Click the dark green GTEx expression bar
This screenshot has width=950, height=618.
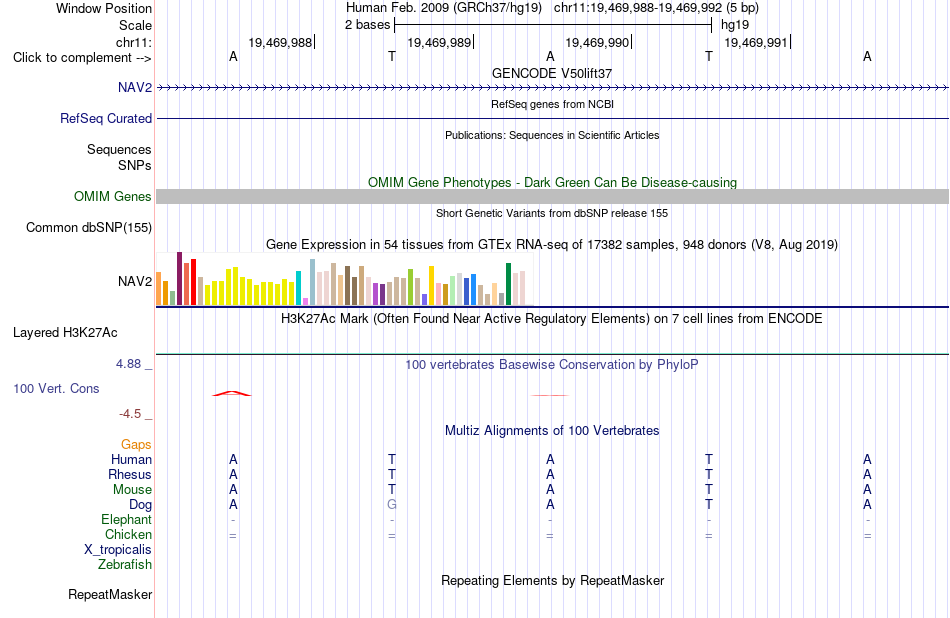[x=508, y=284]
